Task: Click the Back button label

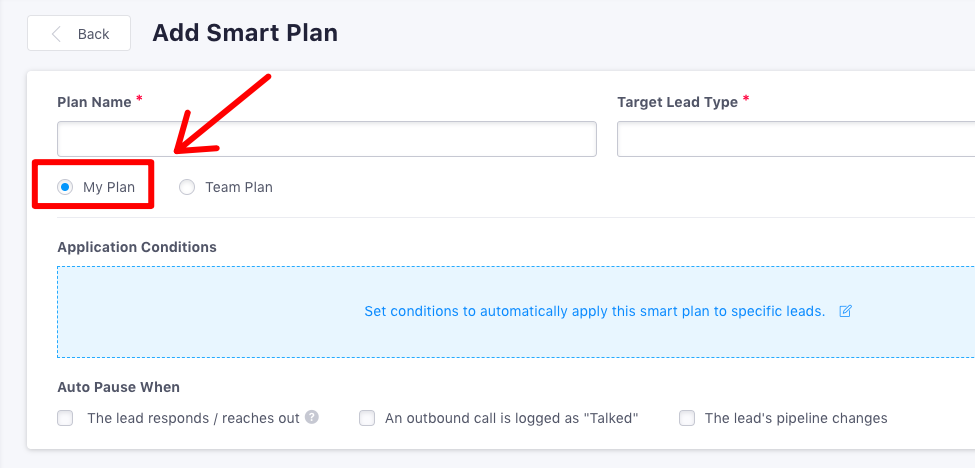Action: point(93,34)
